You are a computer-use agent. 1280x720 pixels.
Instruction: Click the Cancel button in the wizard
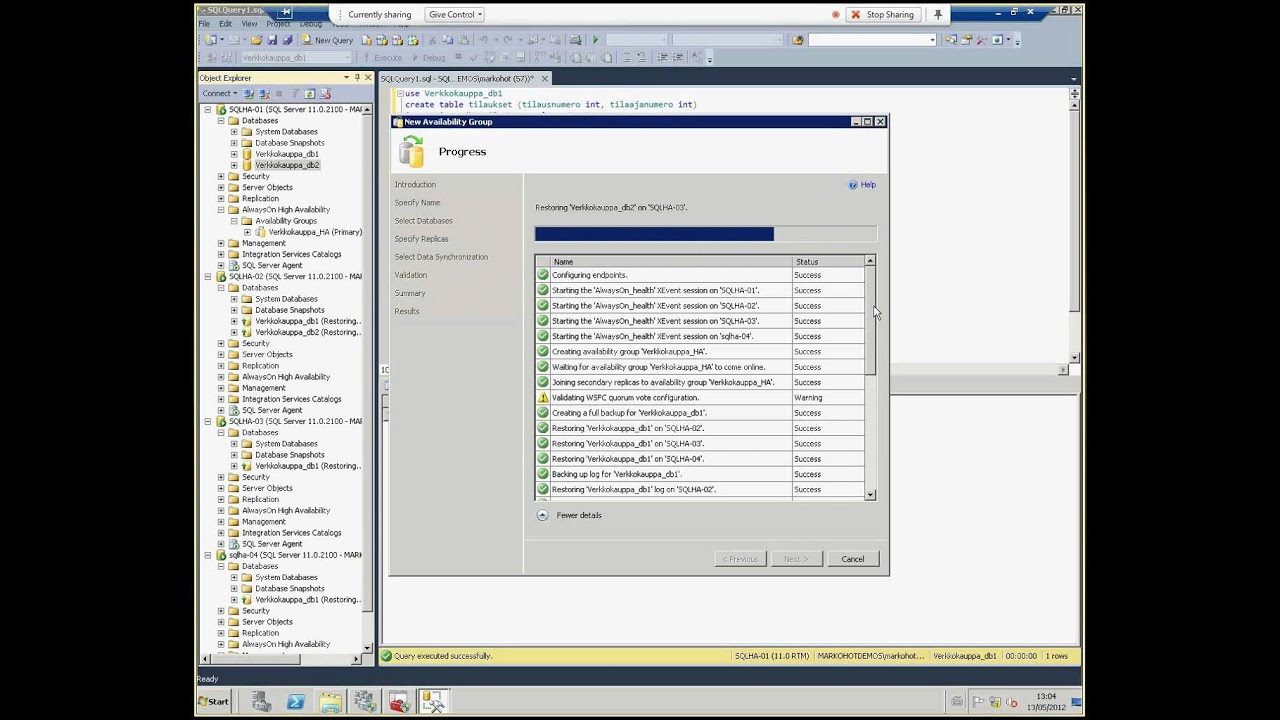(x=853, y=559)
